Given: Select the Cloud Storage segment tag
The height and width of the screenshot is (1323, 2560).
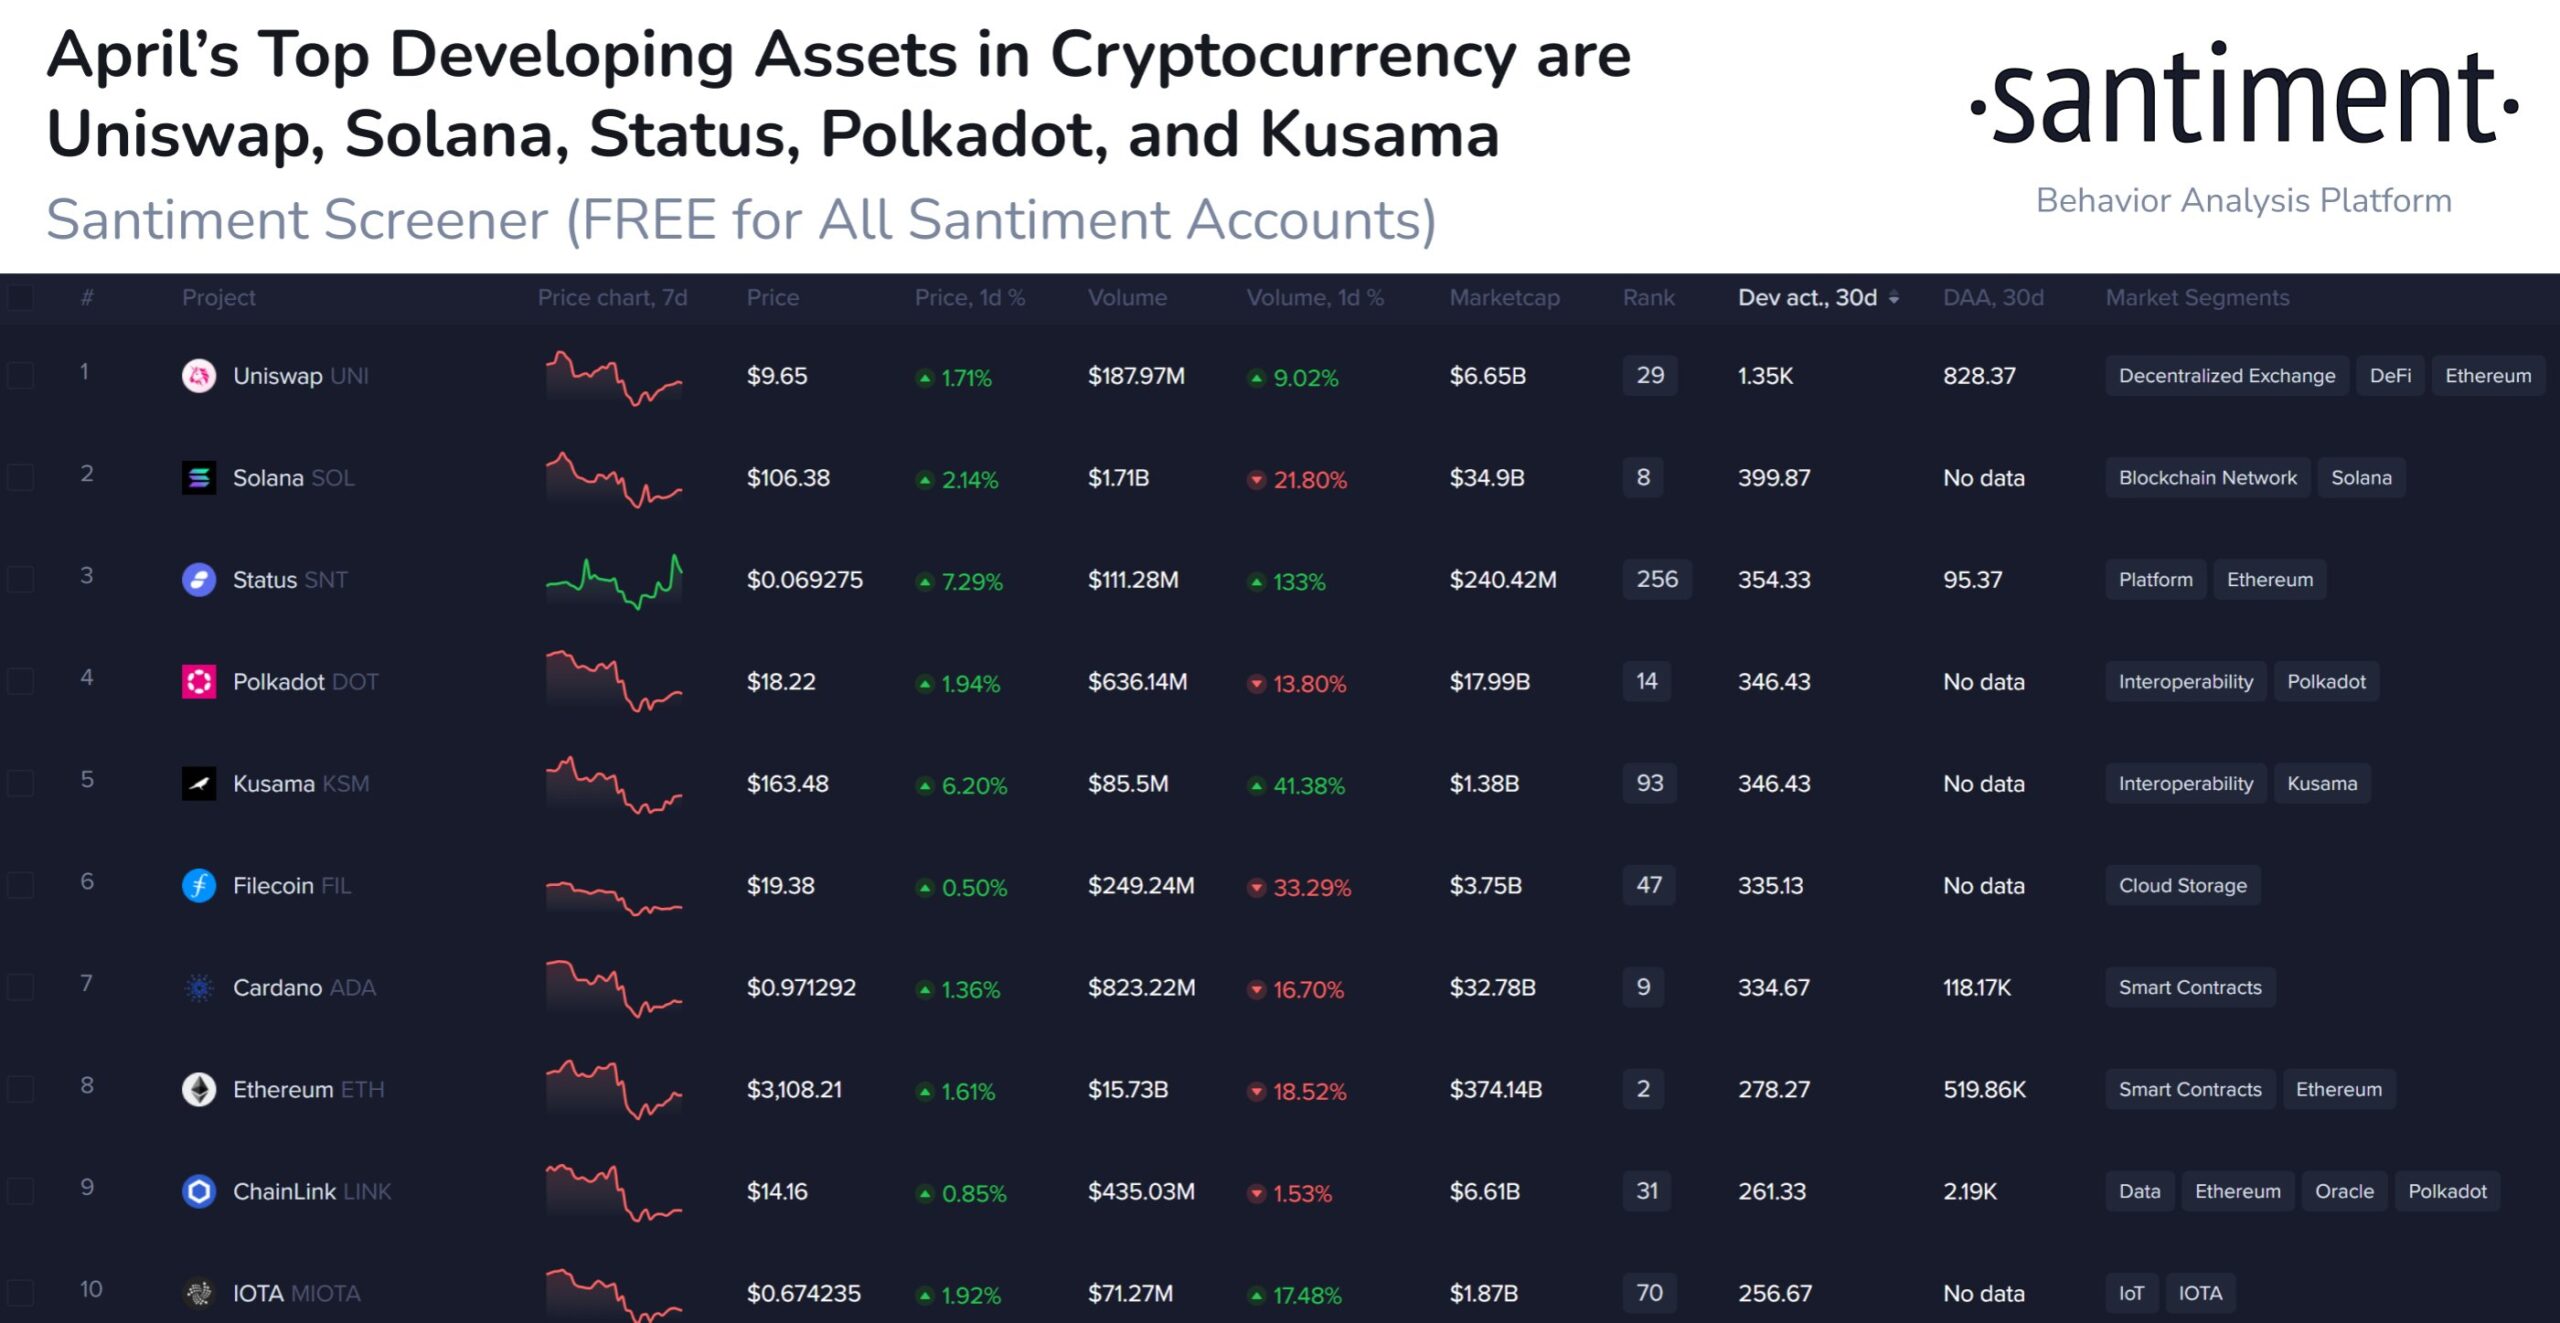Looking at the screenshot, I should pos(2183,886).
